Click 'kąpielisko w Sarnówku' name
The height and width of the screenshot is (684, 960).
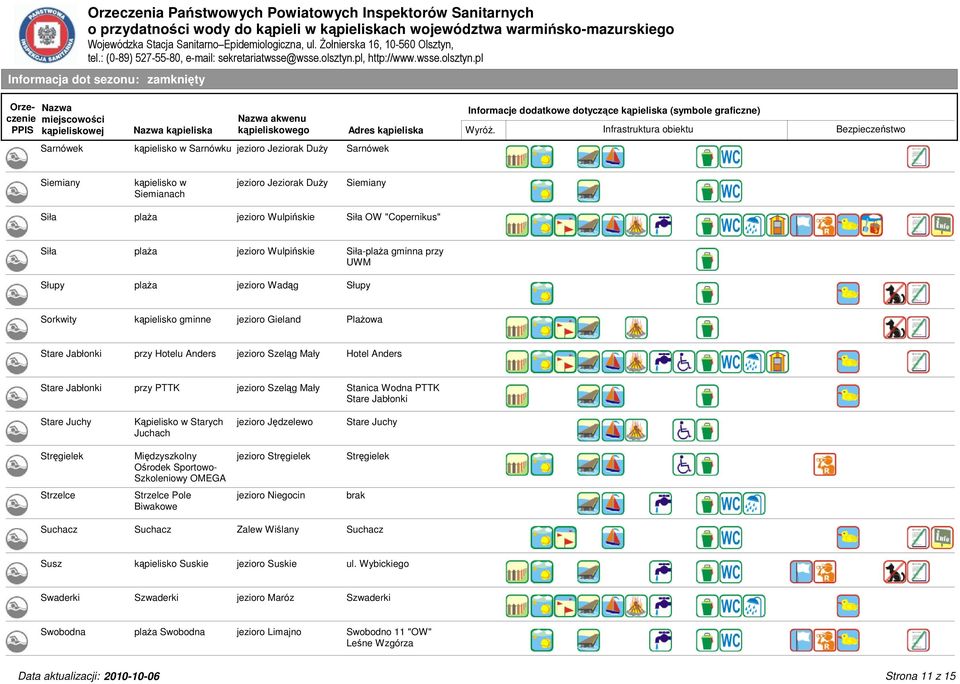[x=182, y=149]
